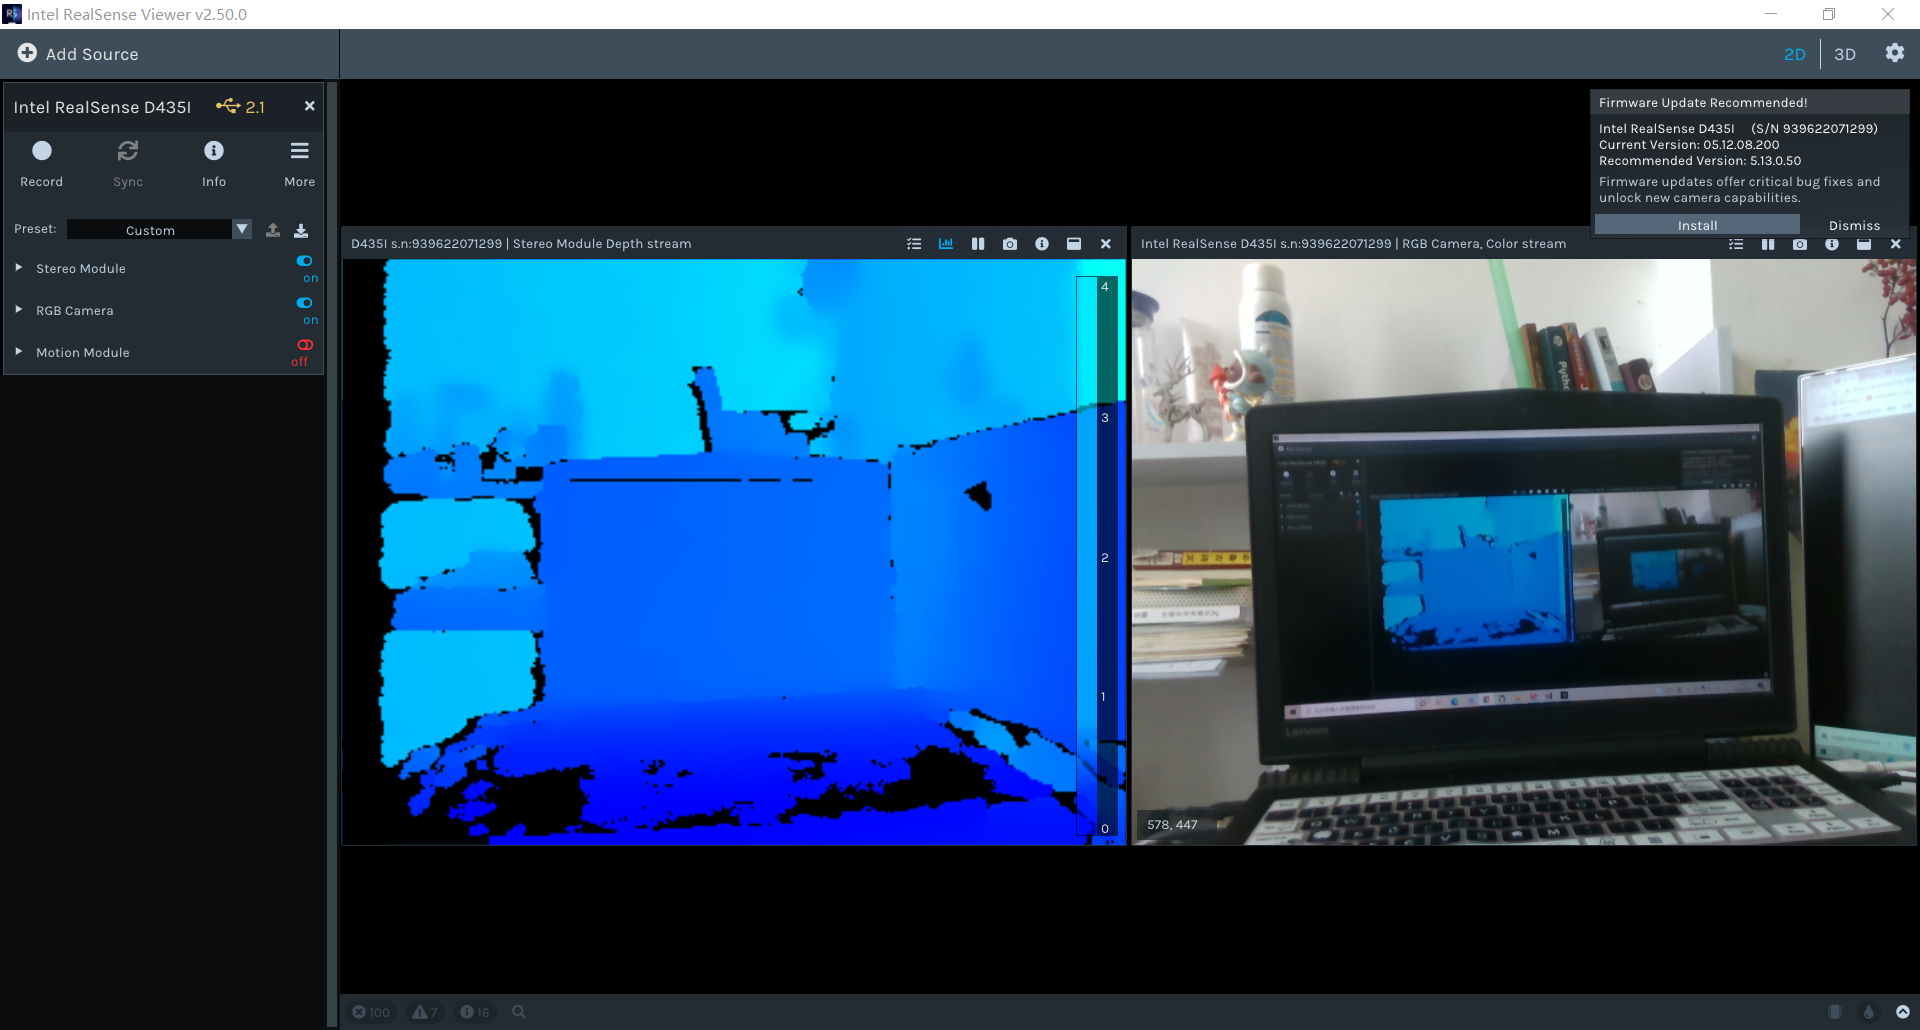Image resolution: width=1920 pixels, height=1030 pixels.
Task: Pause the Depth stream
Action: click(x=978, y=244)
